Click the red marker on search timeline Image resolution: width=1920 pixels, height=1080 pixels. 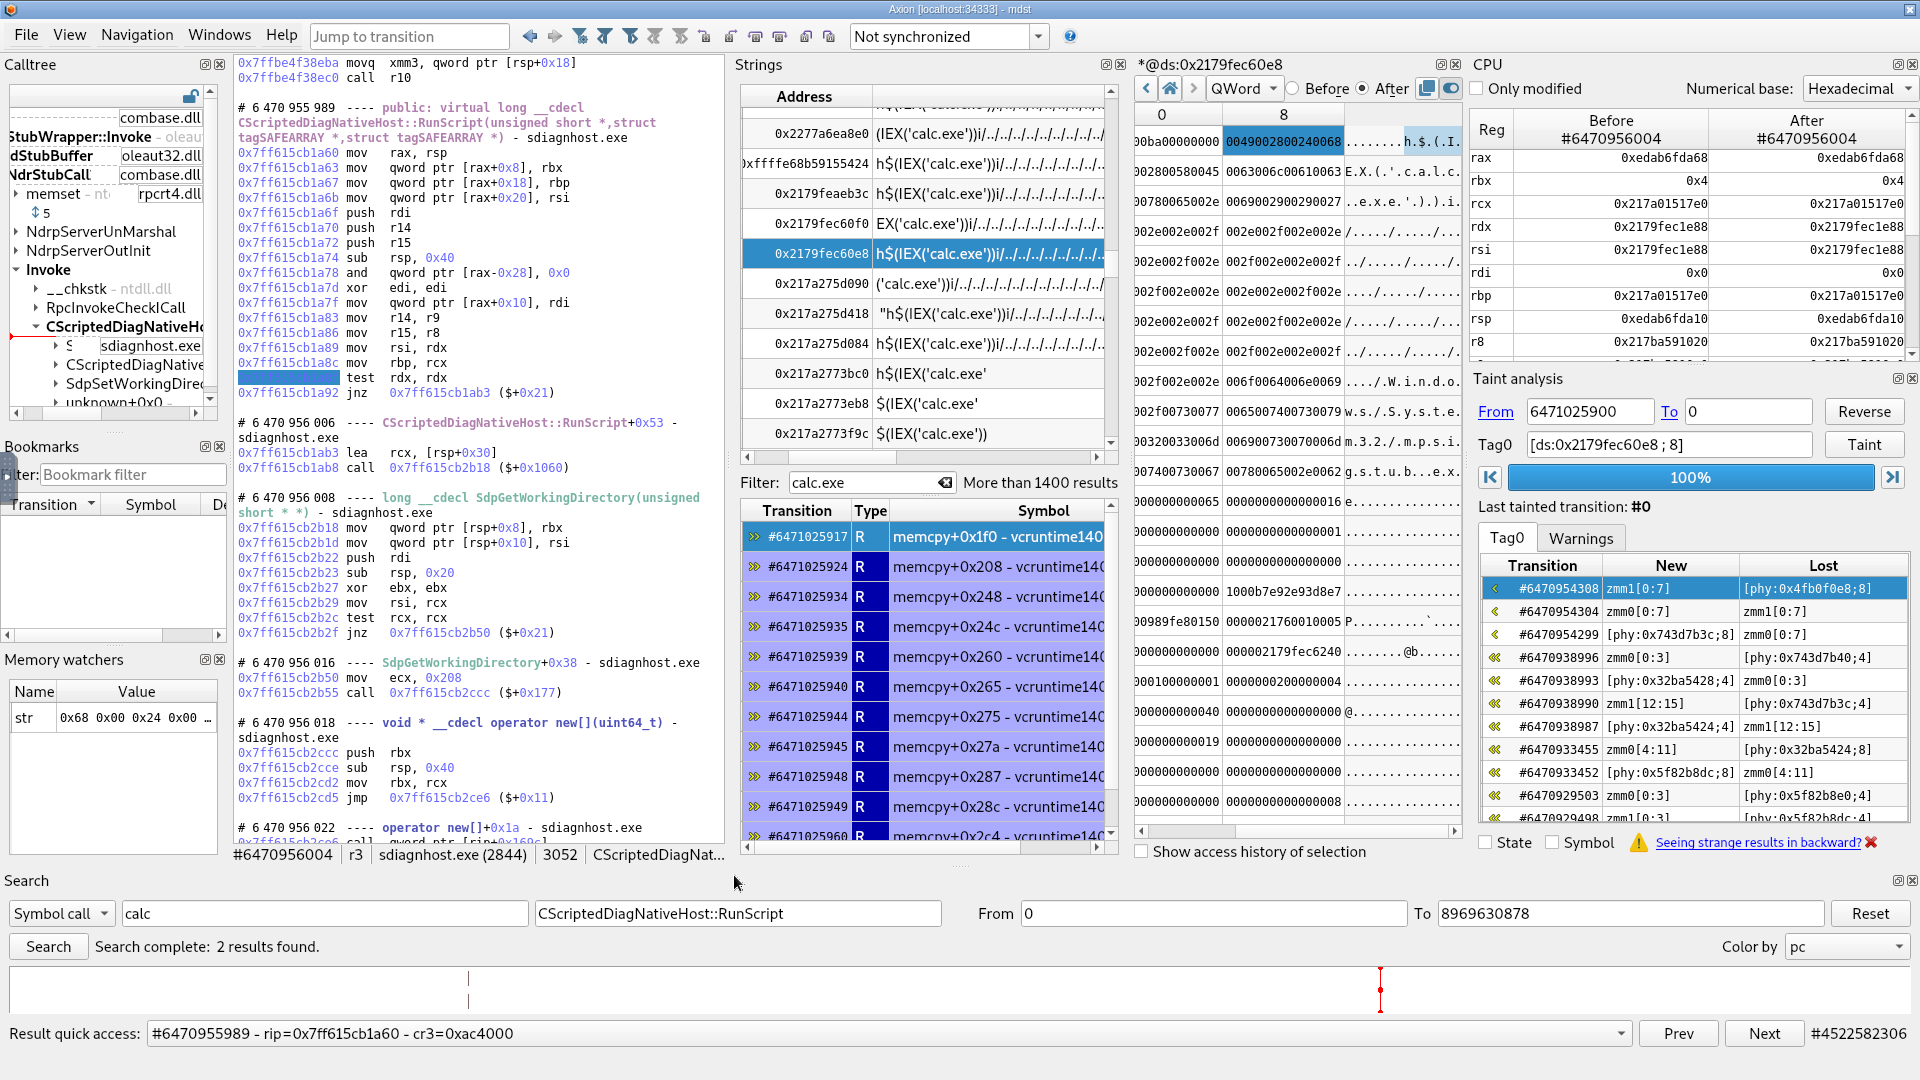tap(1380, 990)
